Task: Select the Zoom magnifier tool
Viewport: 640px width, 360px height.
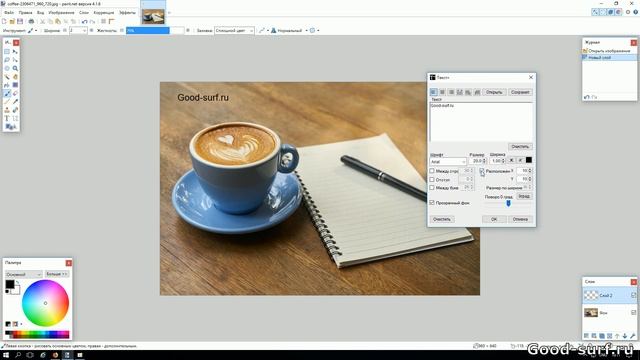Action: (15, 68)
